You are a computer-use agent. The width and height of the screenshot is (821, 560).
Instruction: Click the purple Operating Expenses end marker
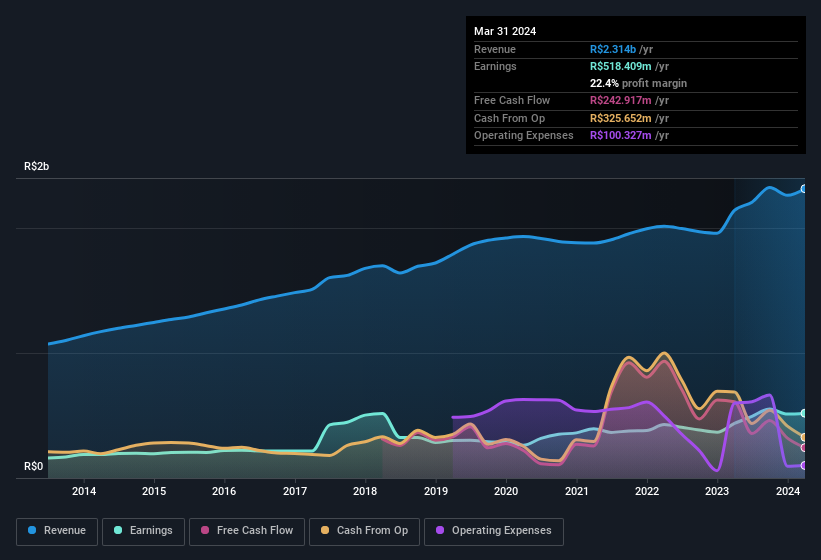pyautogui.click(x=804, y=465)
